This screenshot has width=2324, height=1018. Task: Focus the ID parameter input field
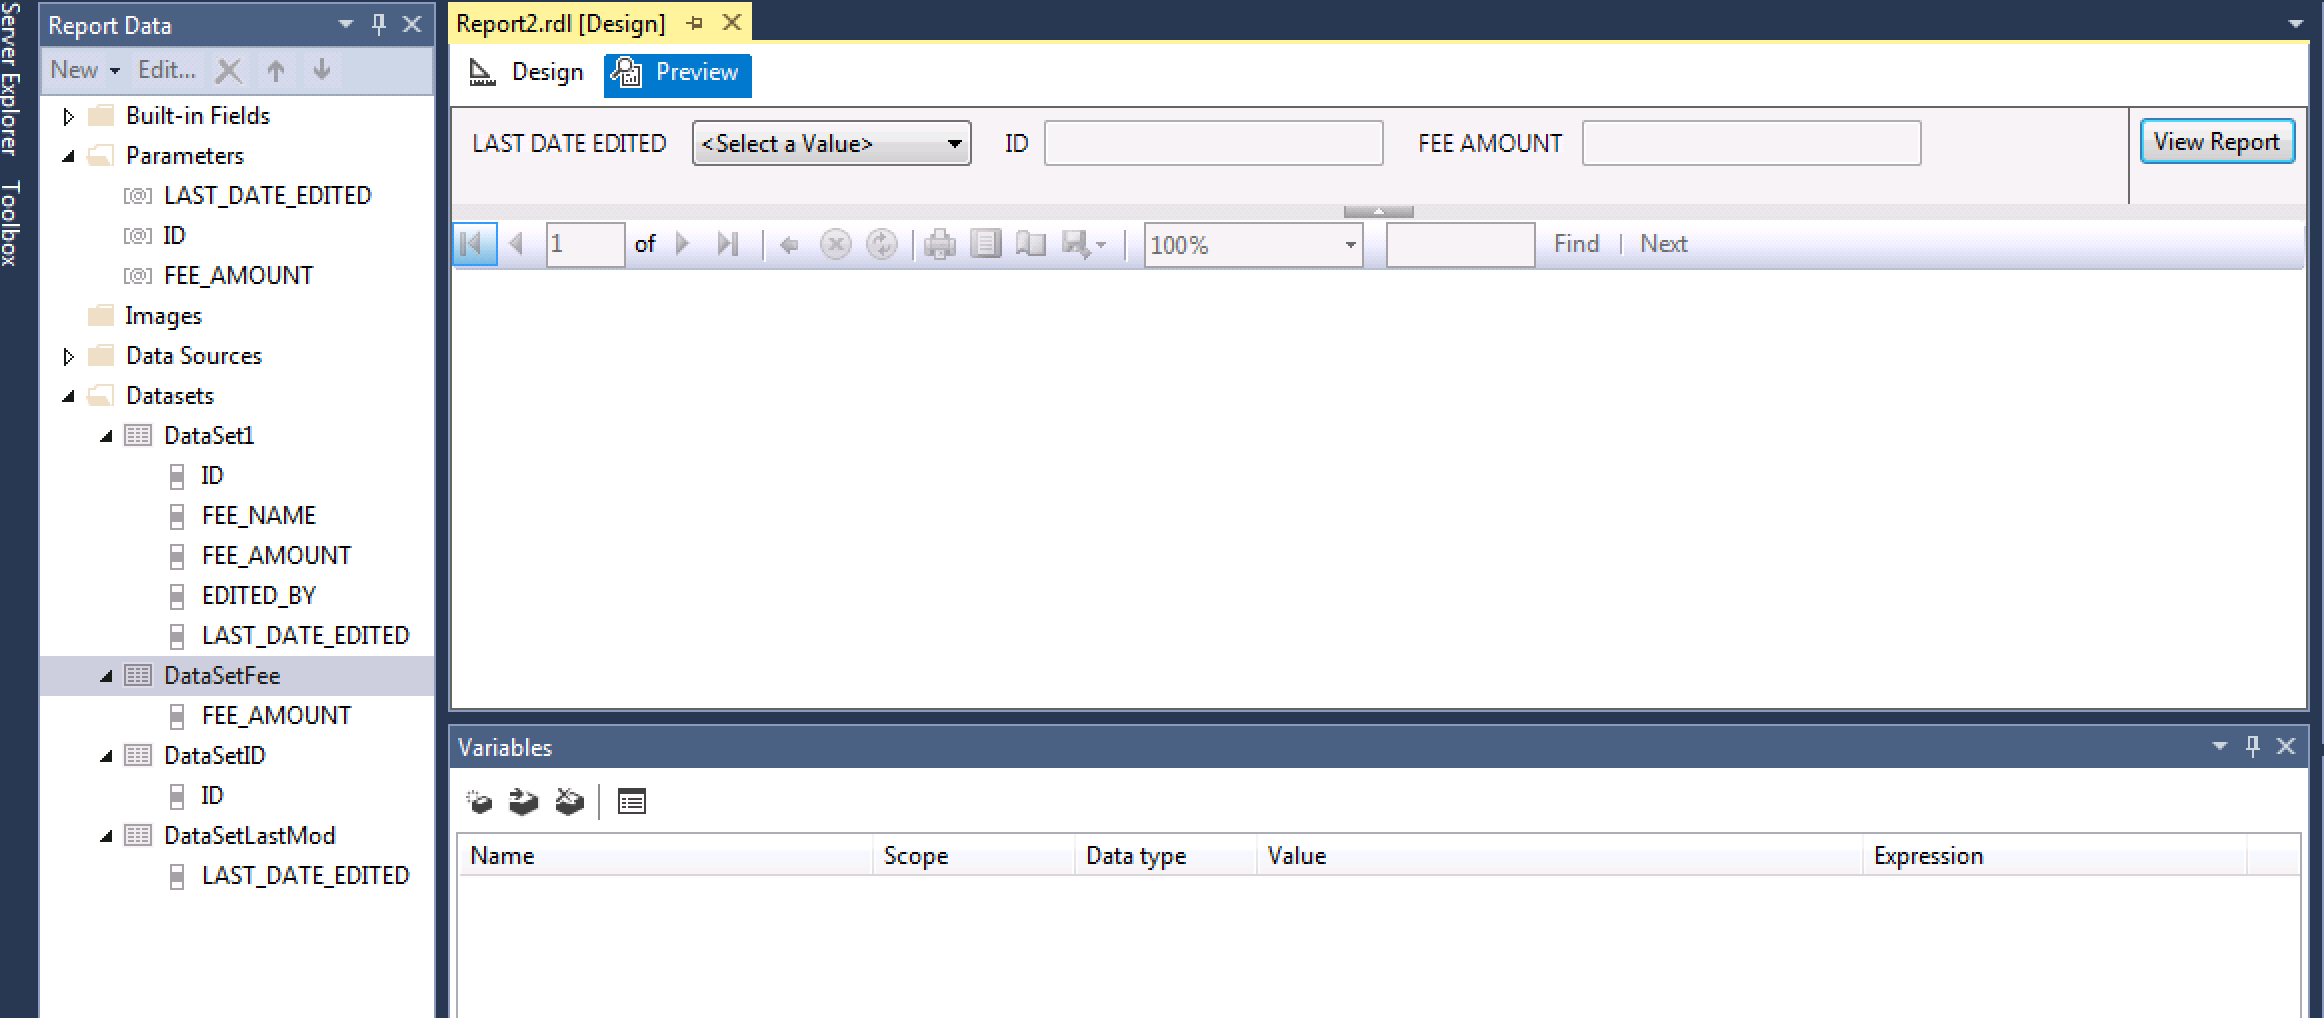(1213, 143)
